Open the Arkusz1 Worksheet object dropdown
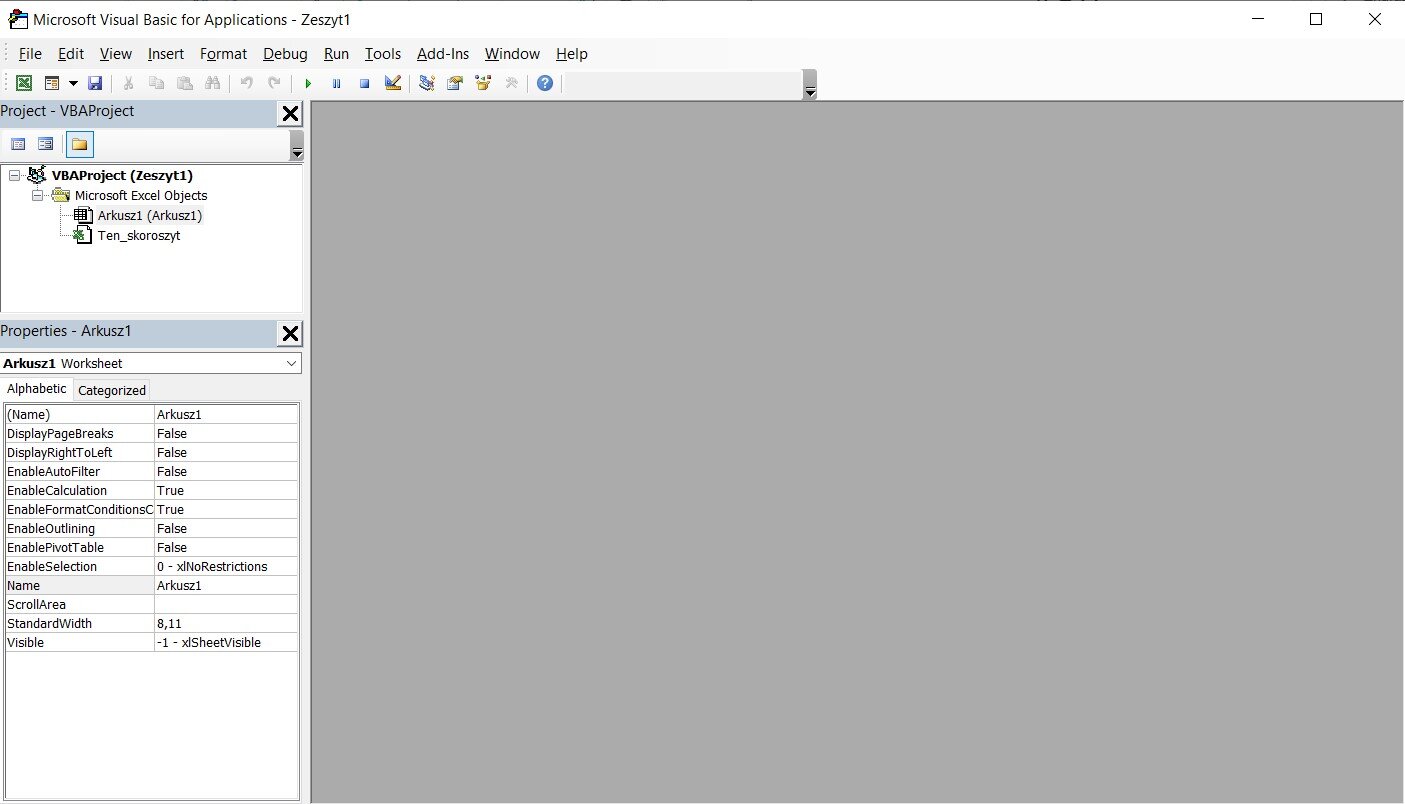 [x=291, y=363]
